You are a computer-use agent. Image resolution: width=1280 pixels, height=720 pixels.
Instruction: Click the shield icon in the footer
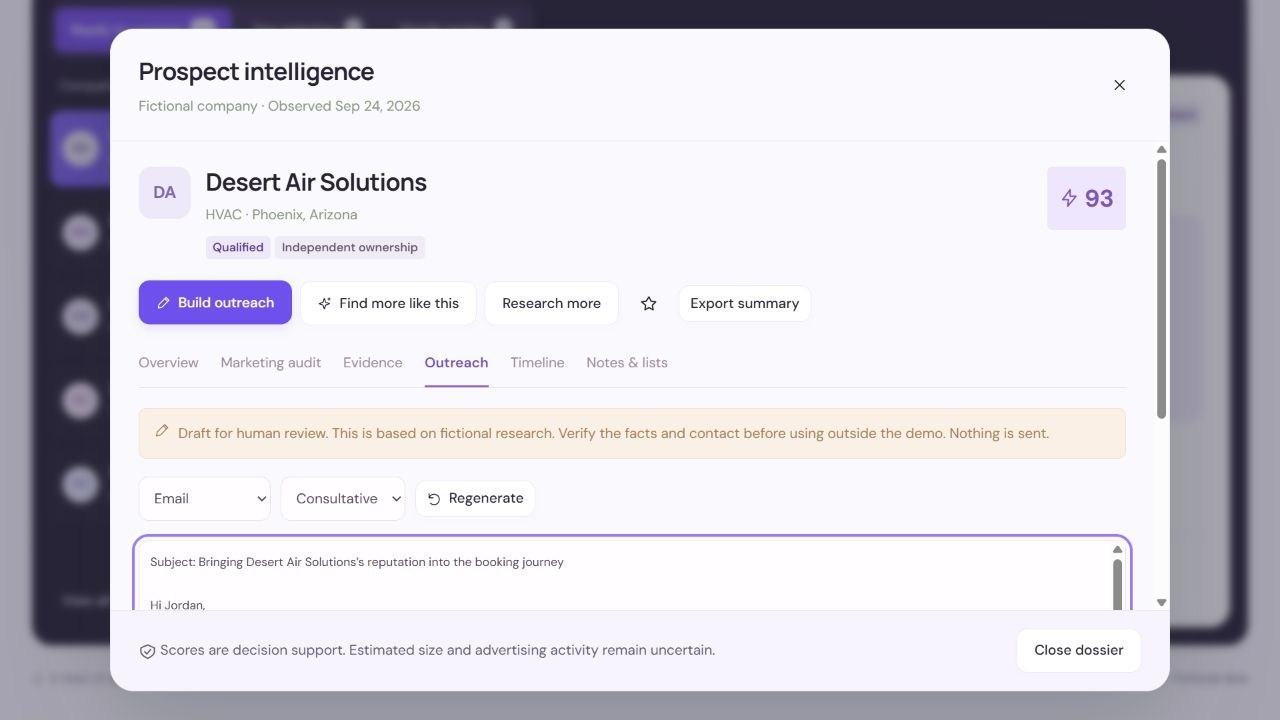[147, 651]
